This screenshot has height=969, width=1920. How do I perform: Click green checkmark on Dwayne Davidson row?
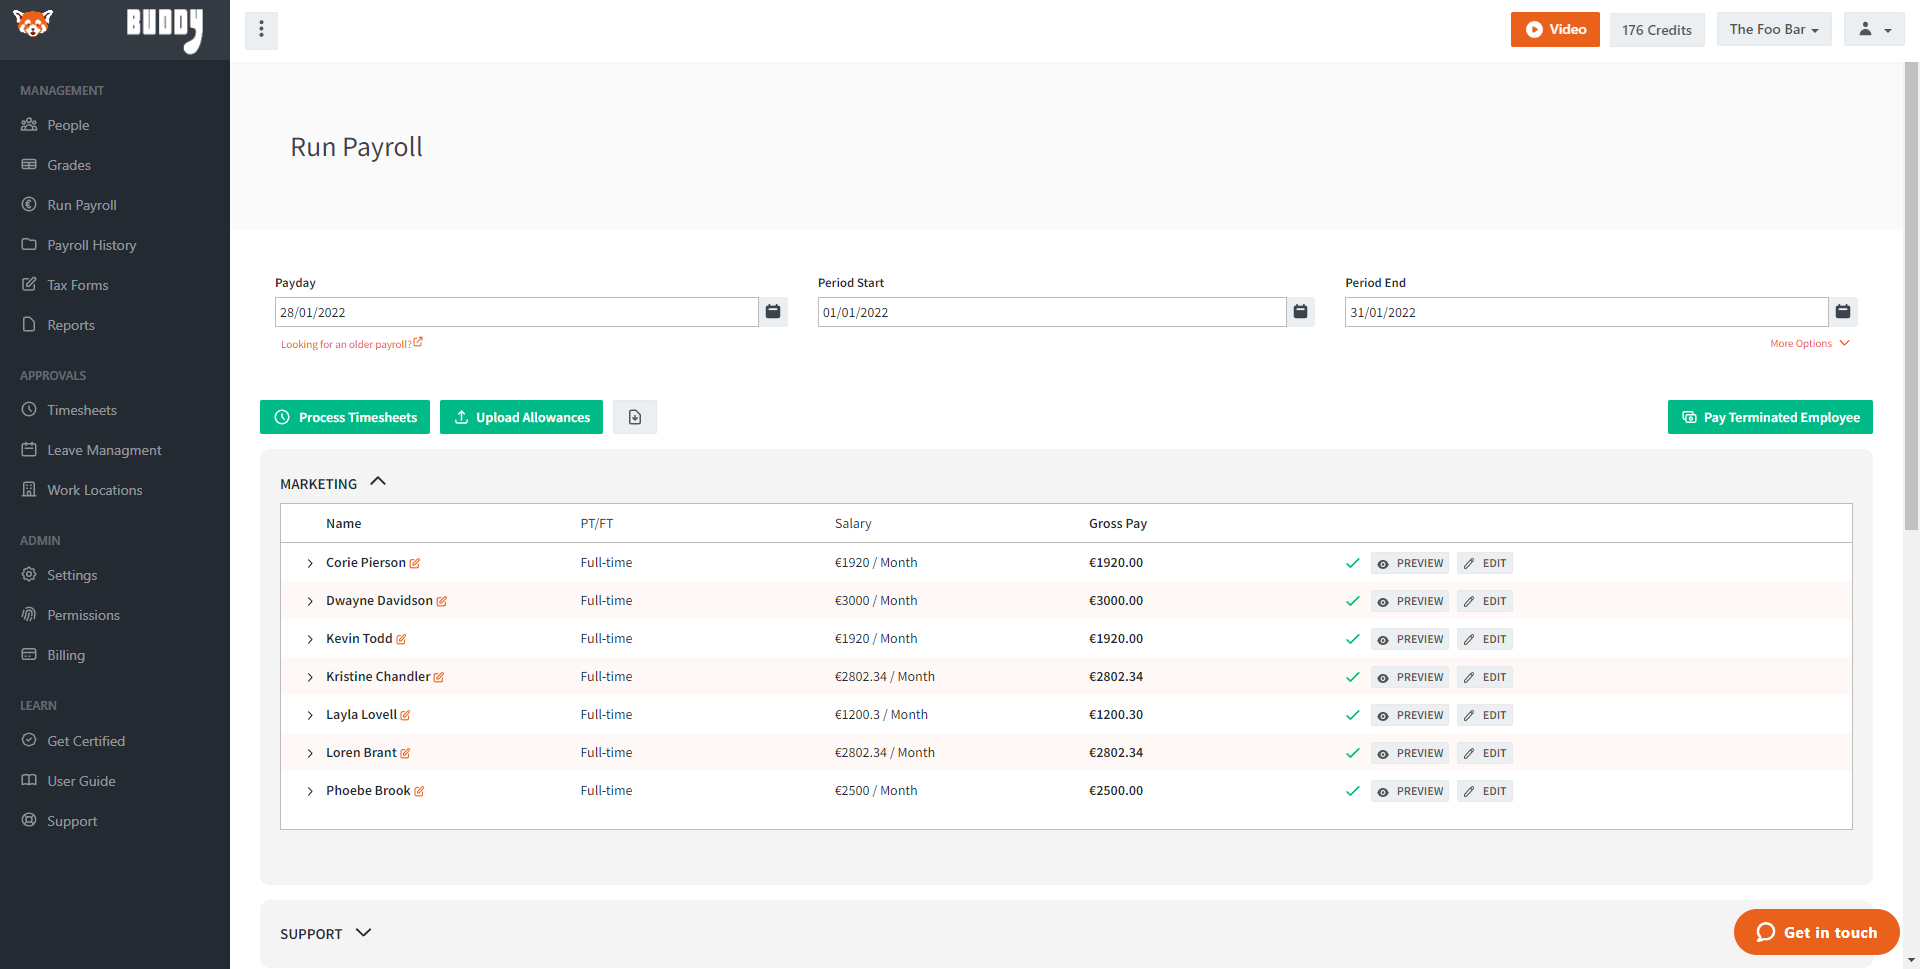point(1353,601)
